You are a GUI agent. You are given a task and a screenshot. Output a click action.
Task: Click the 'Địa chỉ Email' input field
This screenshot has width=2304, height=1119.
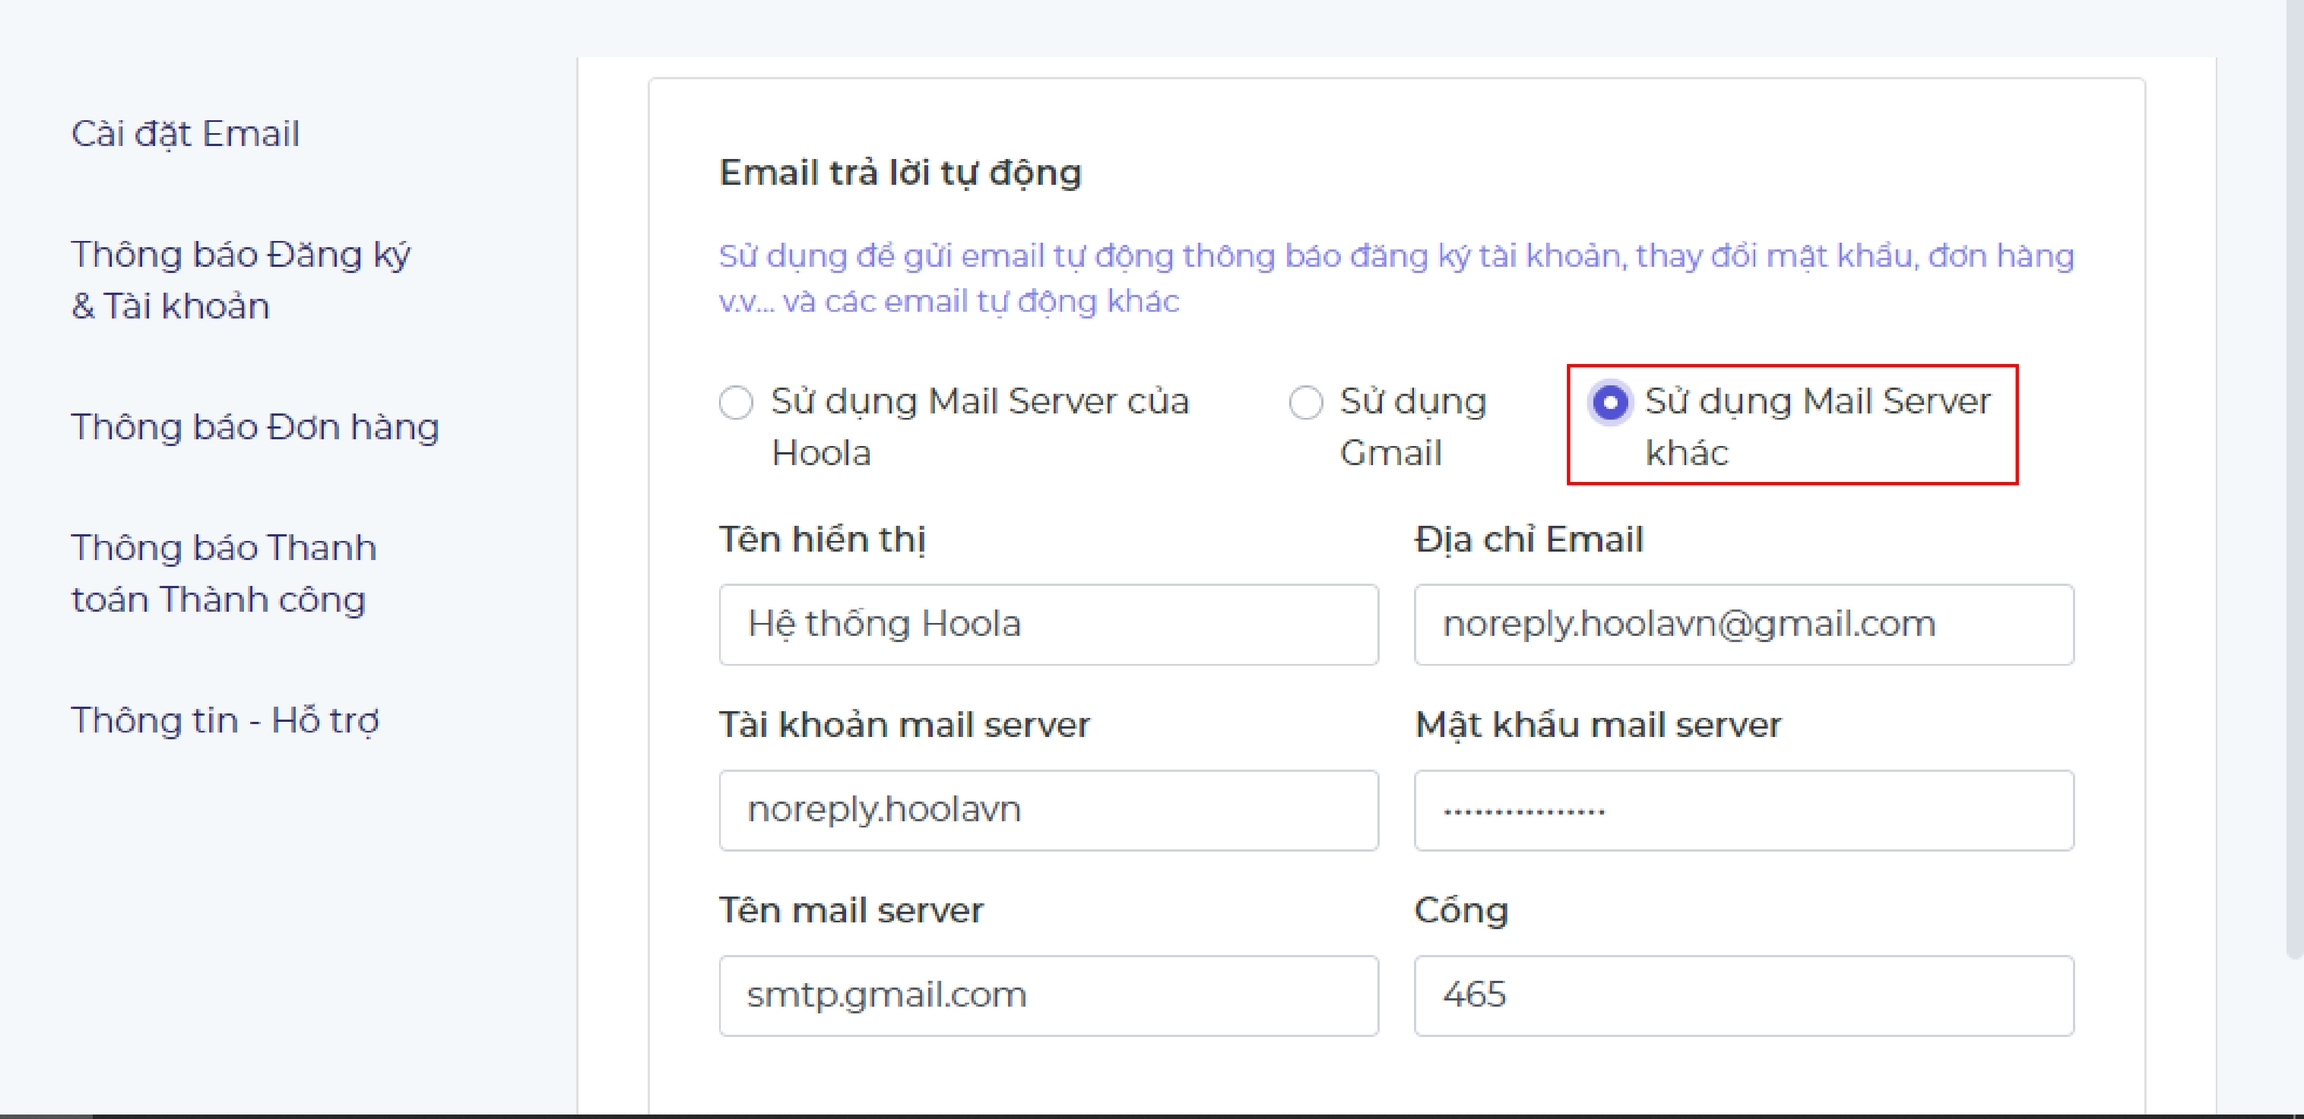[1743, 625]
